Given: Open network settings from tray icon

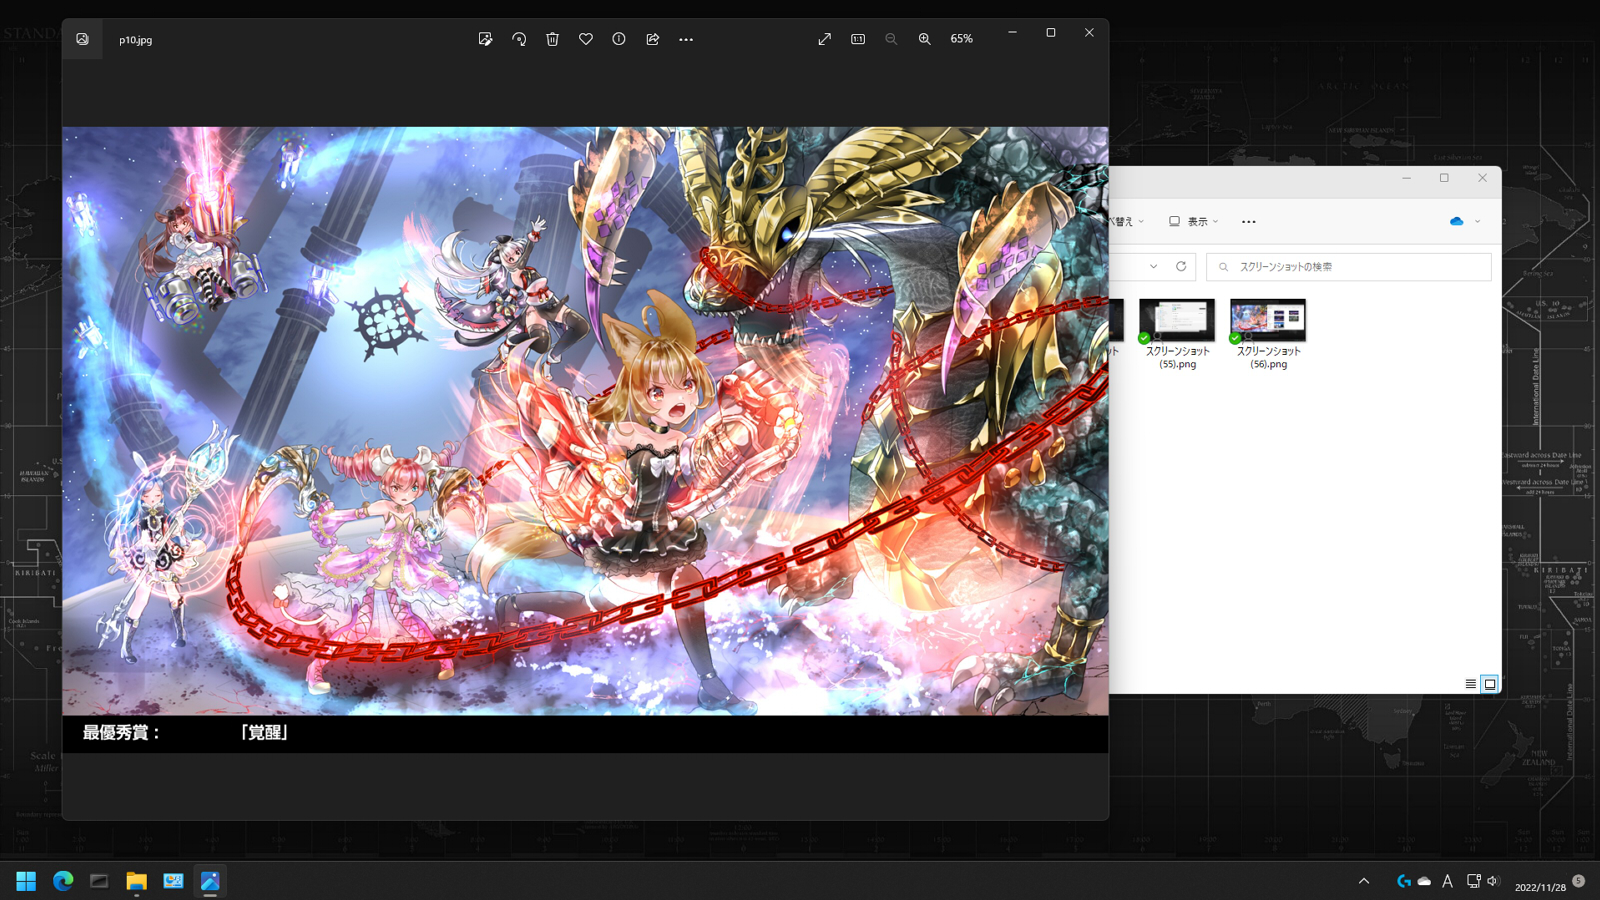Looking at the screenshot, I should coord(1473,881).
